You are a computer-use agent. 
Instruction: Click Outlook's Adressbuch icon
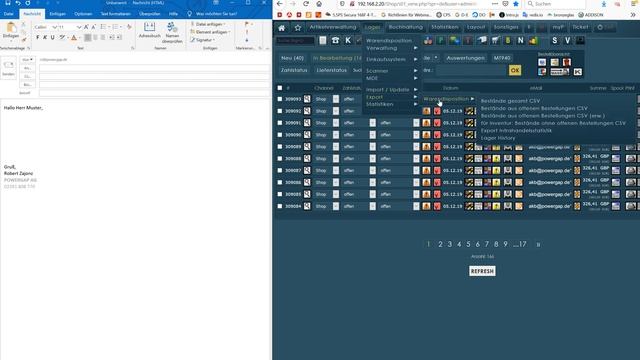[x=149, y=30]
